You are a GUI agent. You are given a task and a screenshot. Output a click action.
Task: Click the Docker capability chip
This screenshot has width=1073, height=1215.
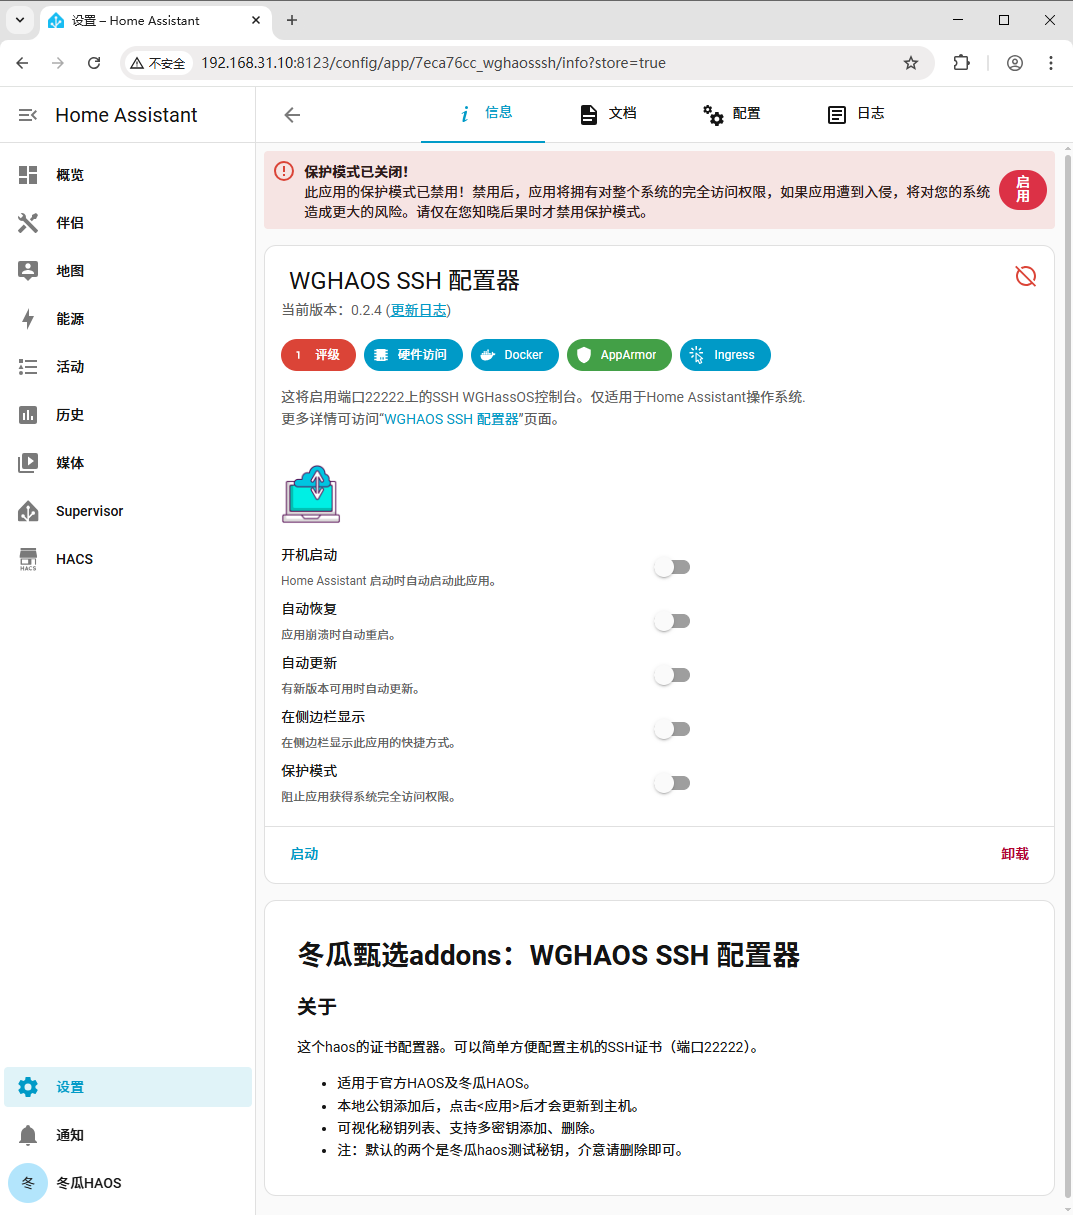point(515,355)
